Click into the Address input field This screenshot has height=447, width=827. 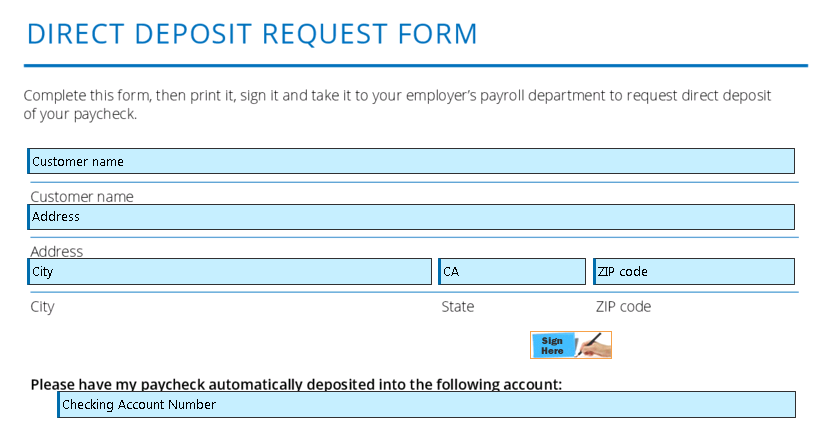coord(411,217)
